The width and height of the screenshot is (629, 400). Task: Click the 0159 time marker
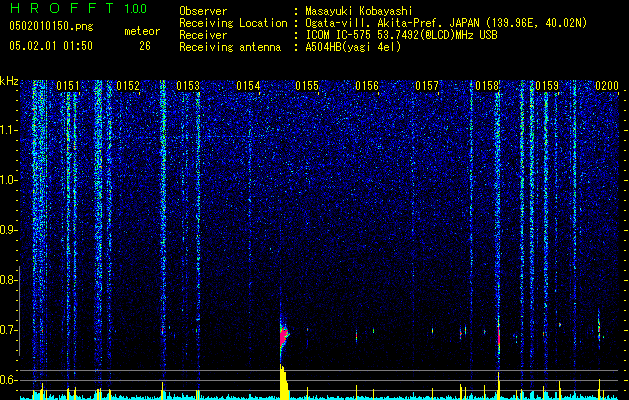547,86
